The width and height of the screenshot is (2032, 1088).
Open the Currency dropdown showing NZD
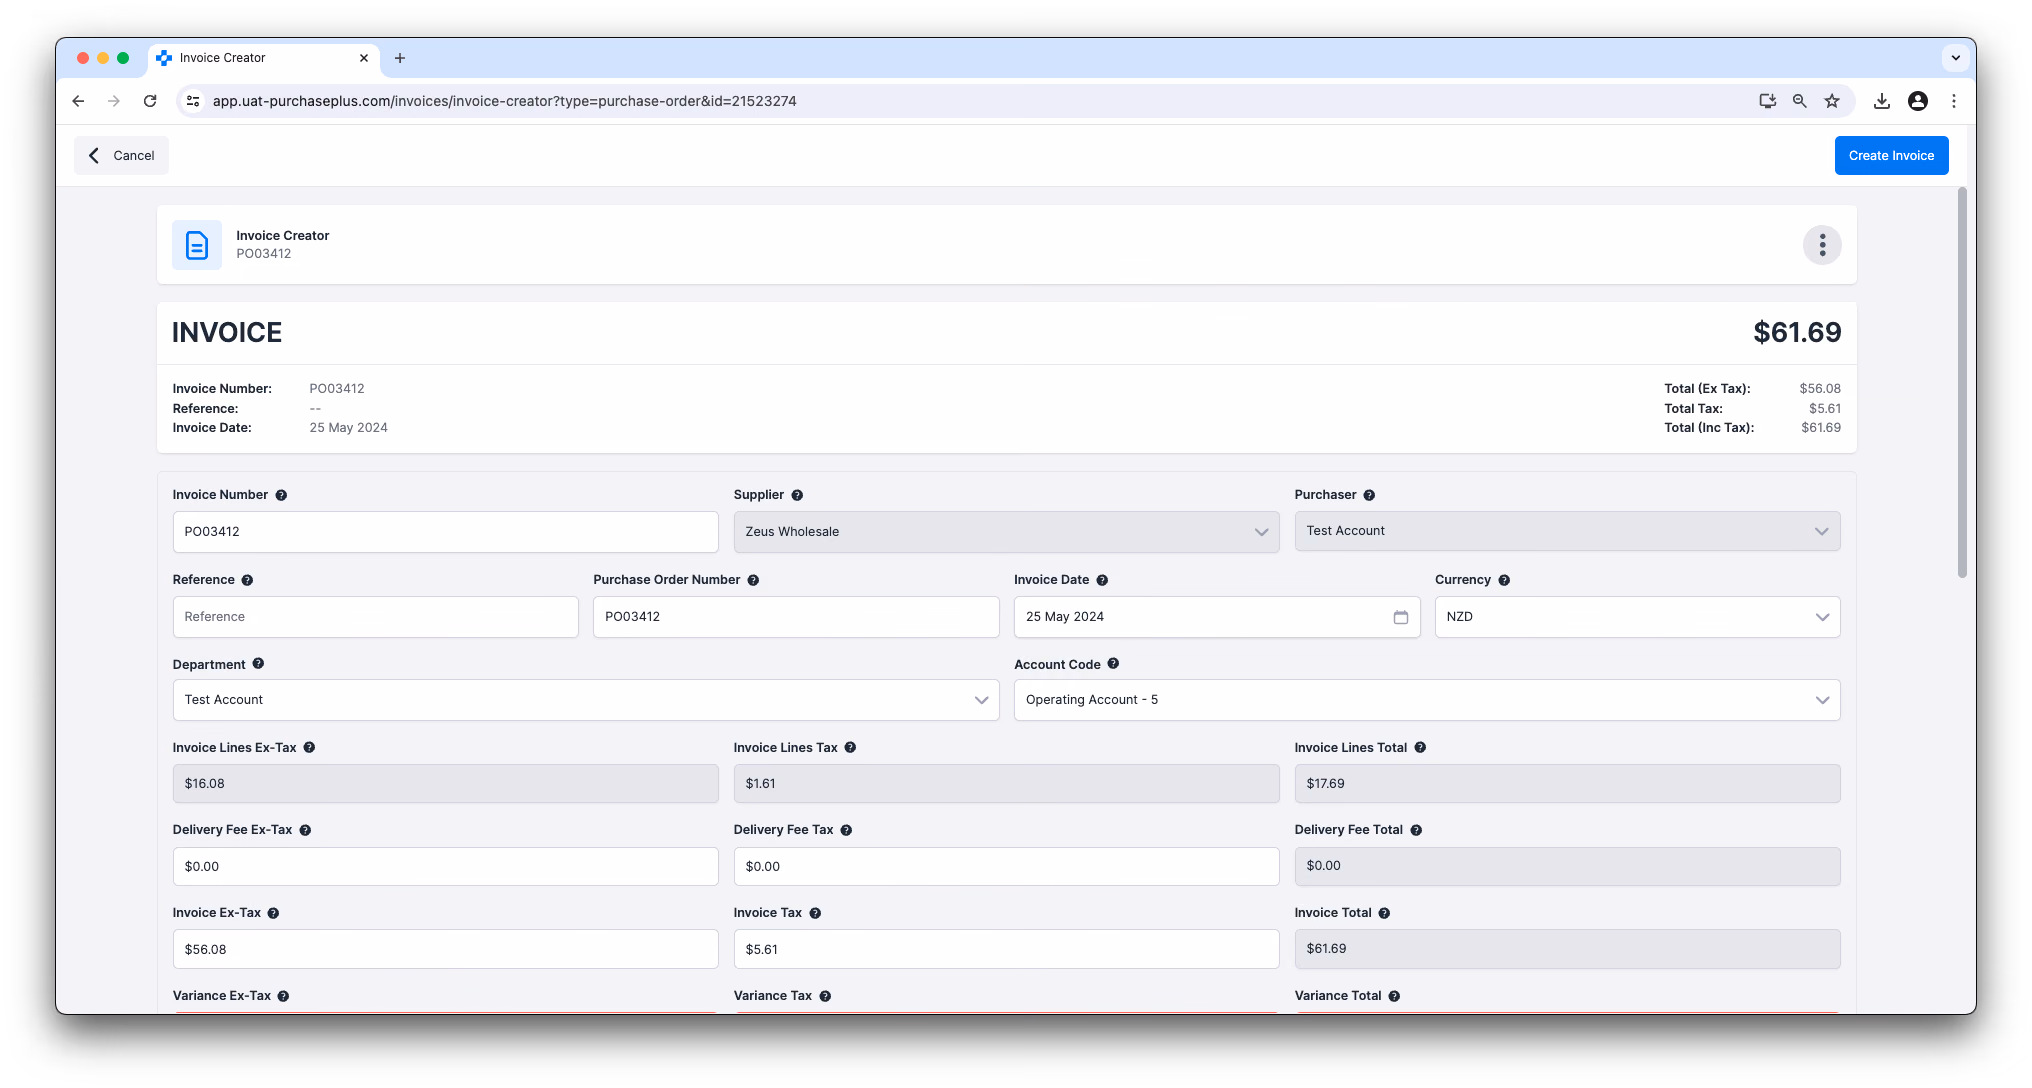click(1637, 617)
